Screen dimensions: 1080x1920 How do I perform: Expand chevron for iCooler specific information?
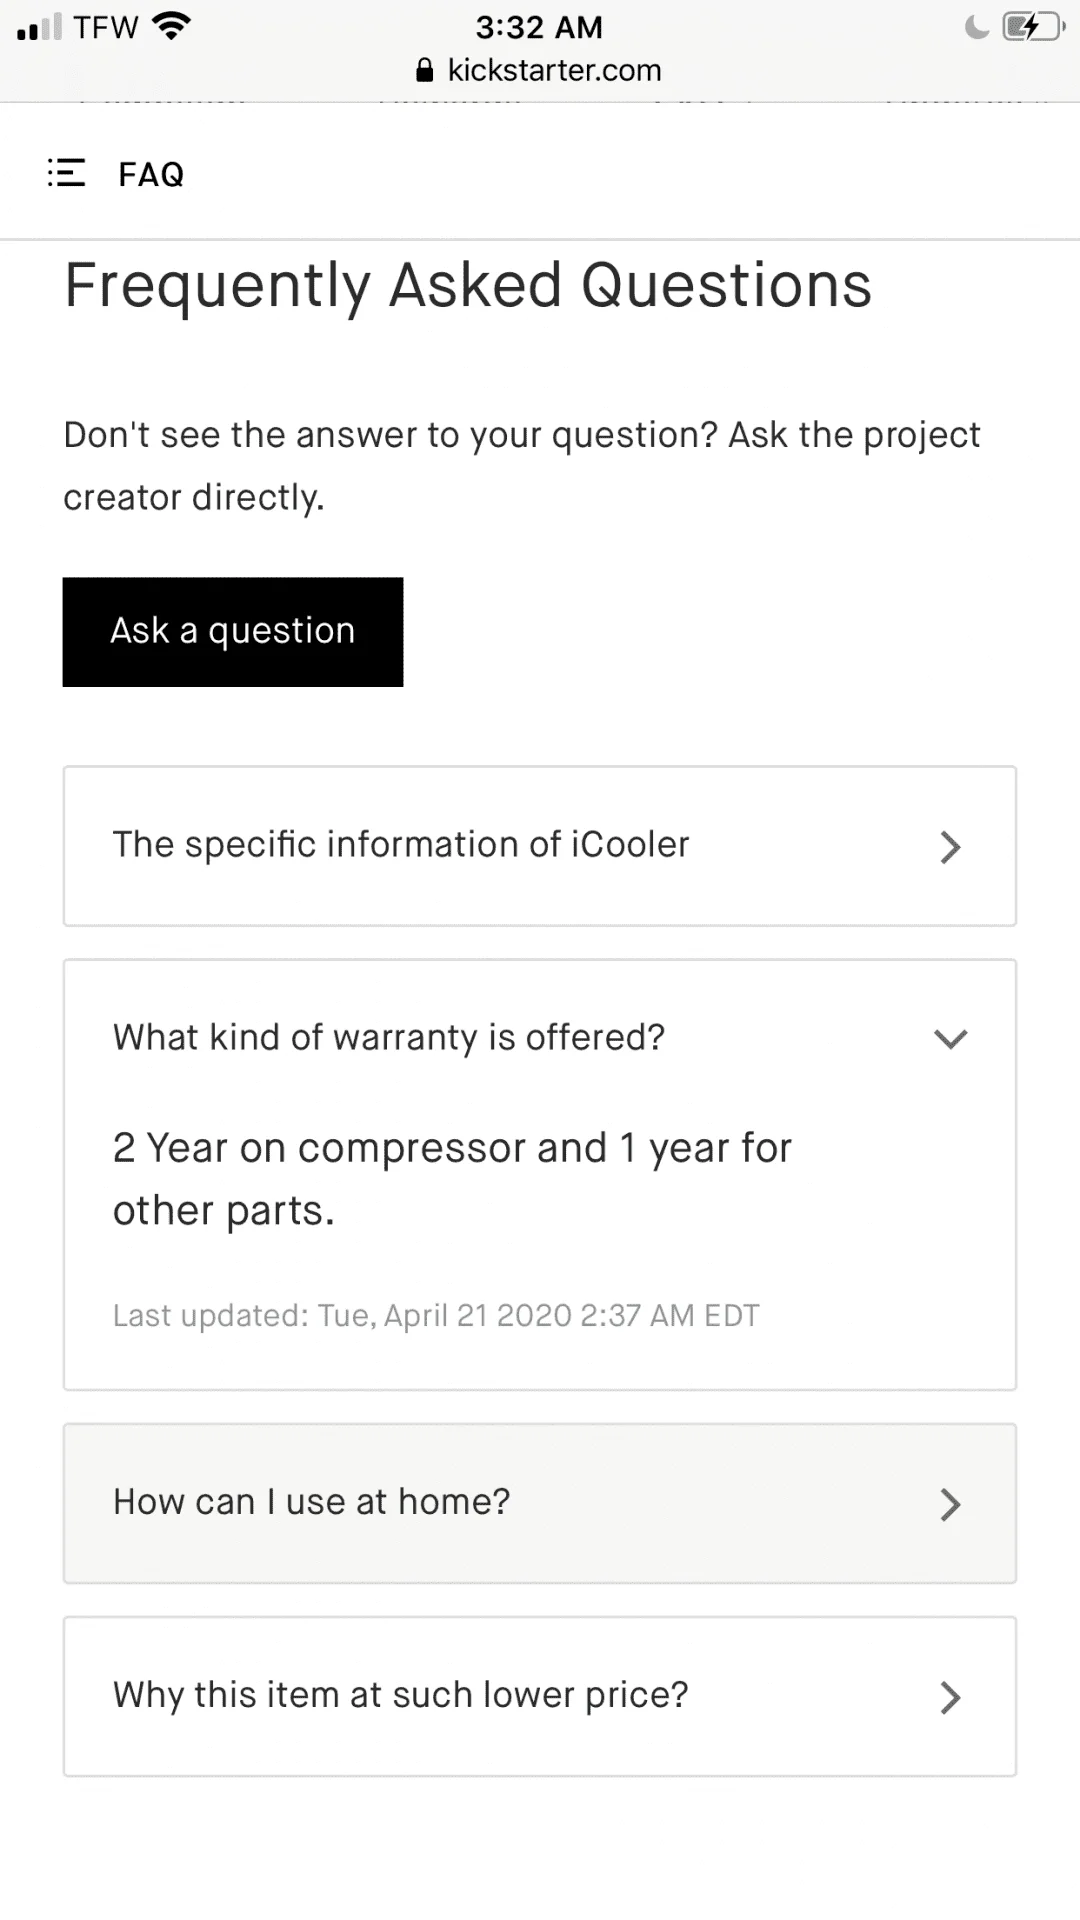950,847
